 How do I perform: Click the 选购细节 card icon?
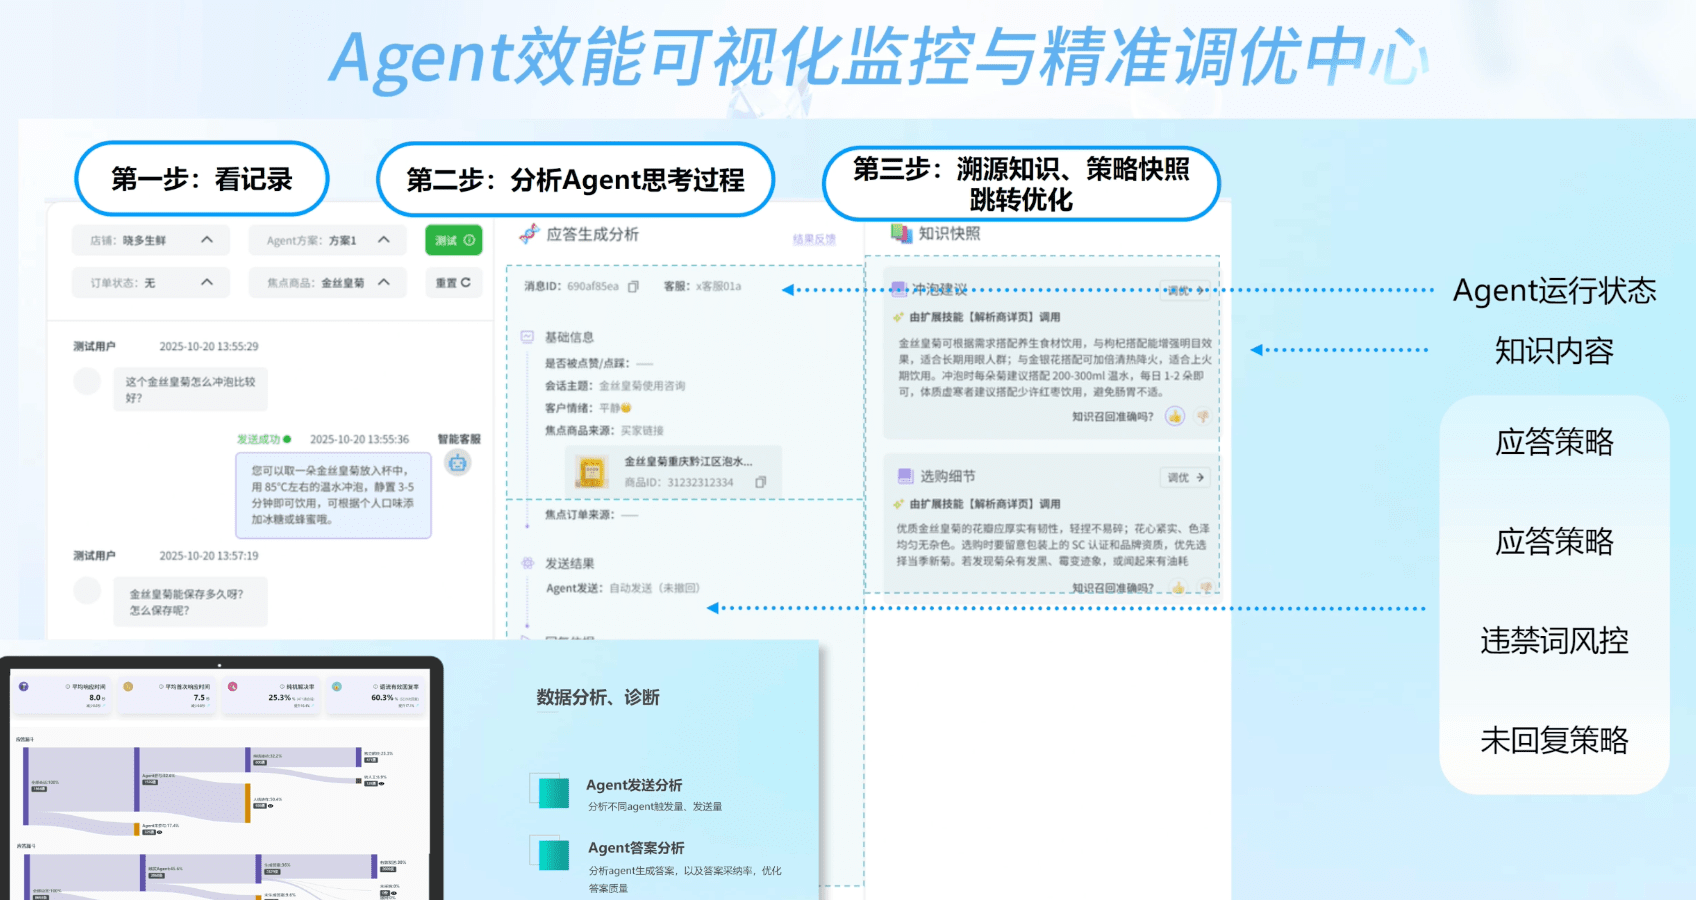(905, 476)
